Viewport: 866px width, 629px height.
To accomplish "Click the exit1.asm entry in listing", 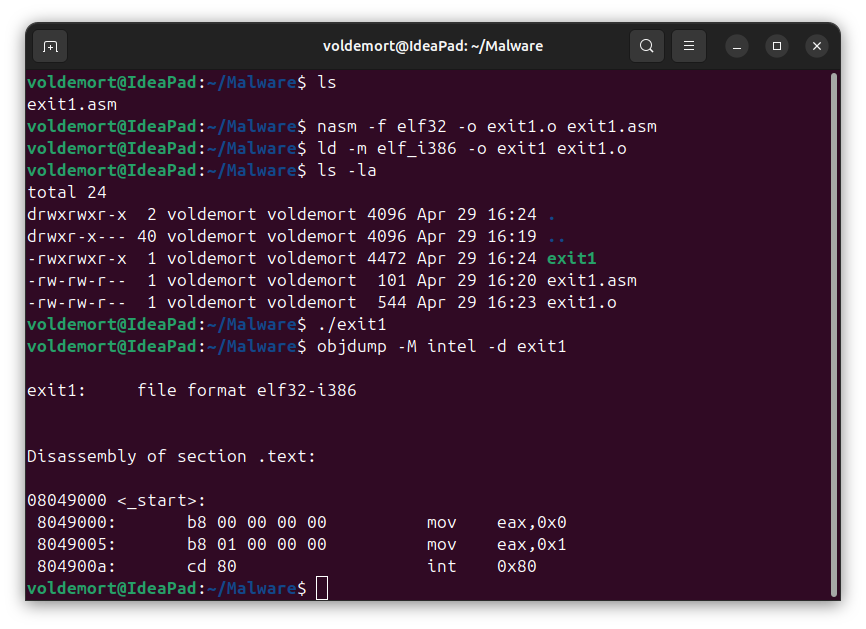I will click(592, 281).
